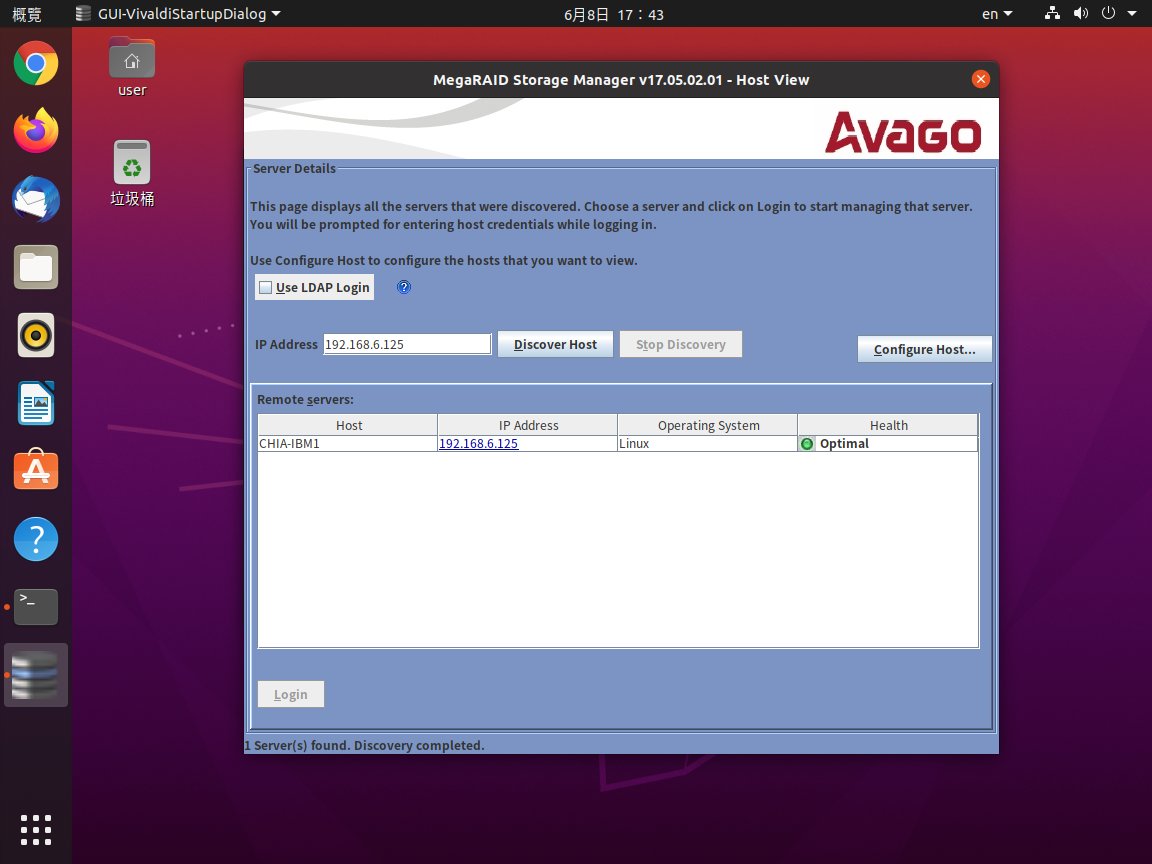The width and height of the screenshot is (1152, 864).
Task: Open the clock and calendar menu
Action: (613, 14)
